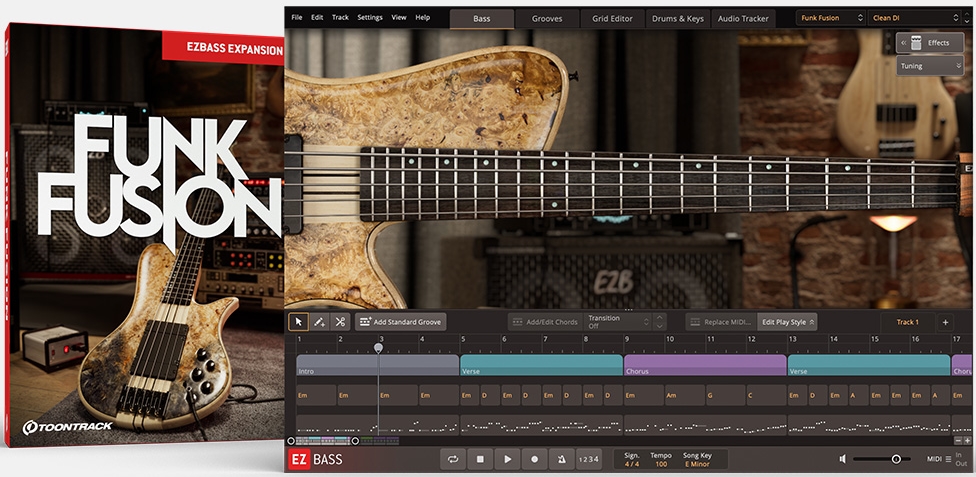Click the left handle of overview scrollbar

pos(291,441)
